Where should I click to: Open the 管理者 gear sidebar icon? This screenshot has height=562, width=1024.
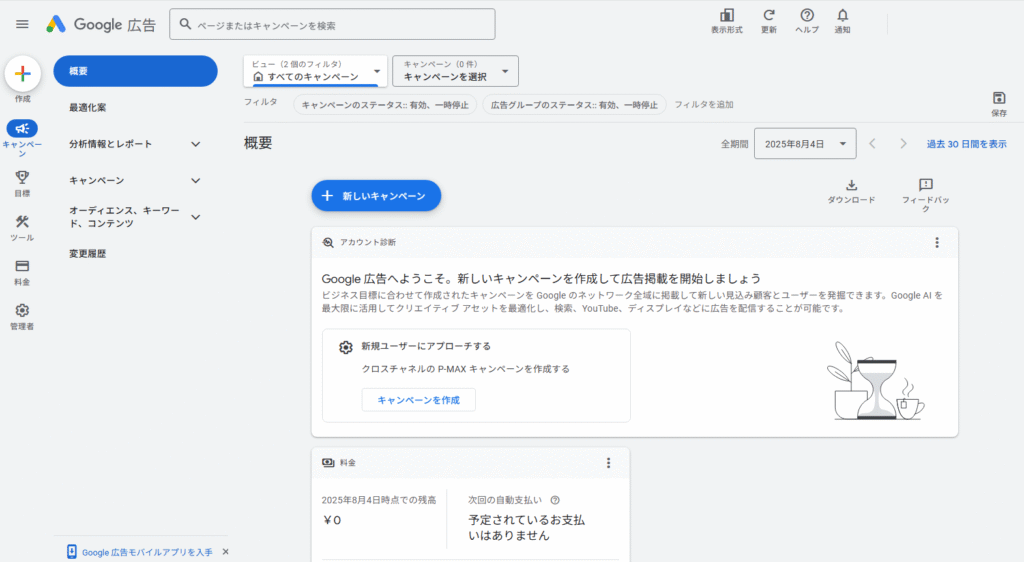coord(22,310)
